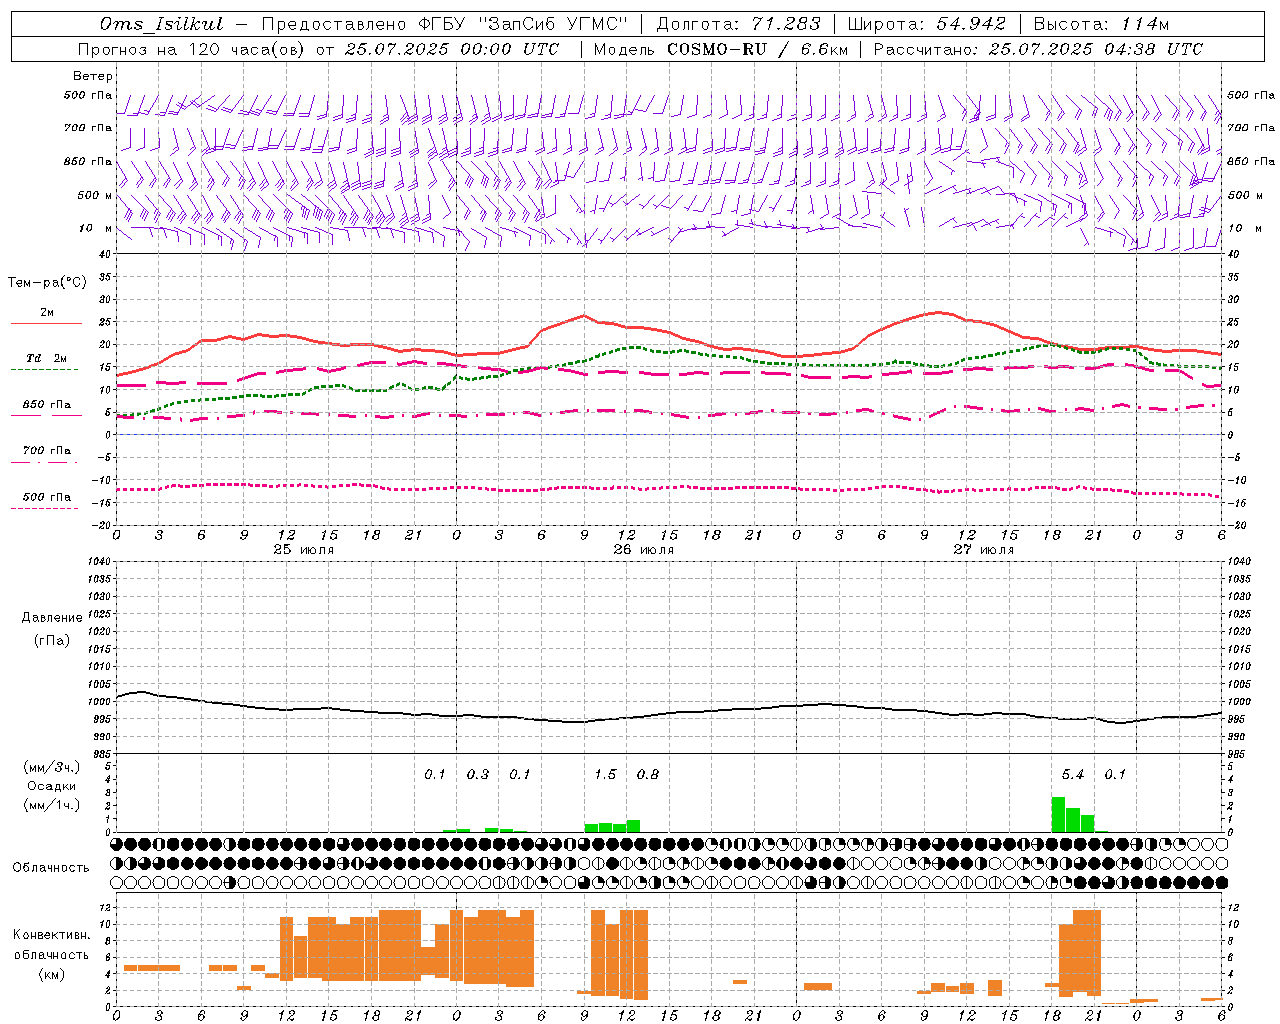The height and width of the screenshot is (1024, 1280).
Task: Click the elevation text 'Высота: 114м'
Action: pos(1101,24)
